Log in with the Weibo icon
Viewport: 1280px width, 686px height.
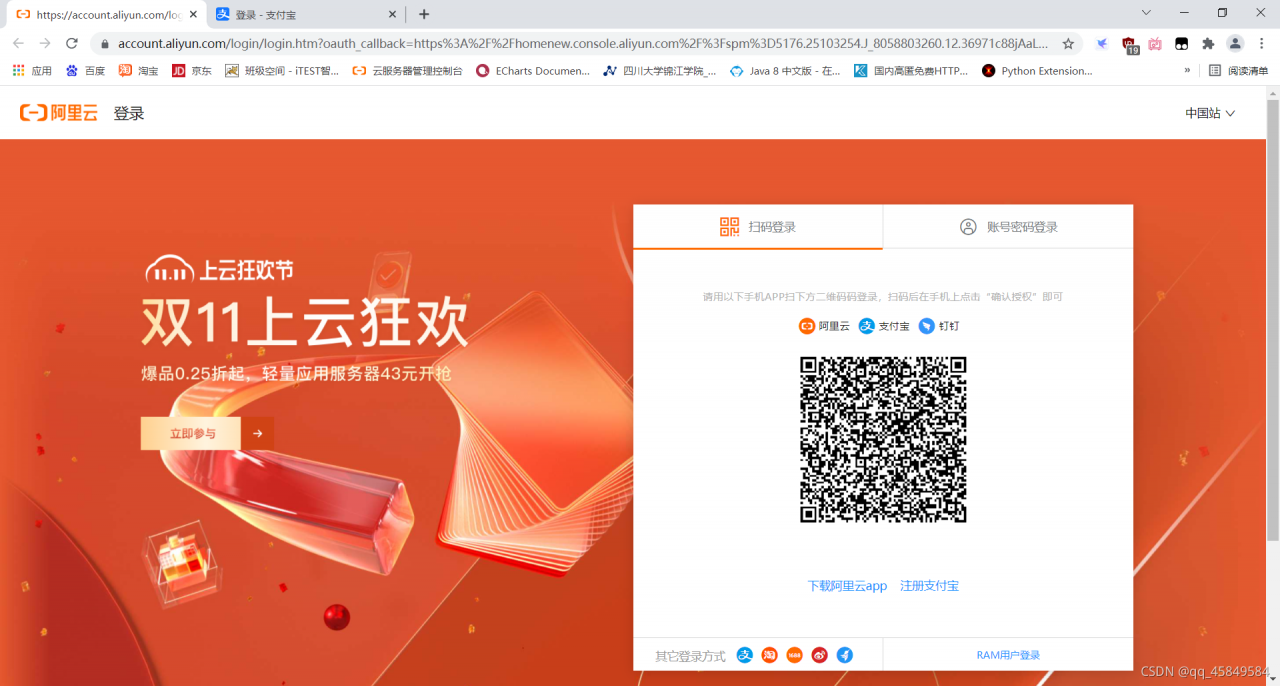pos(820,655)
